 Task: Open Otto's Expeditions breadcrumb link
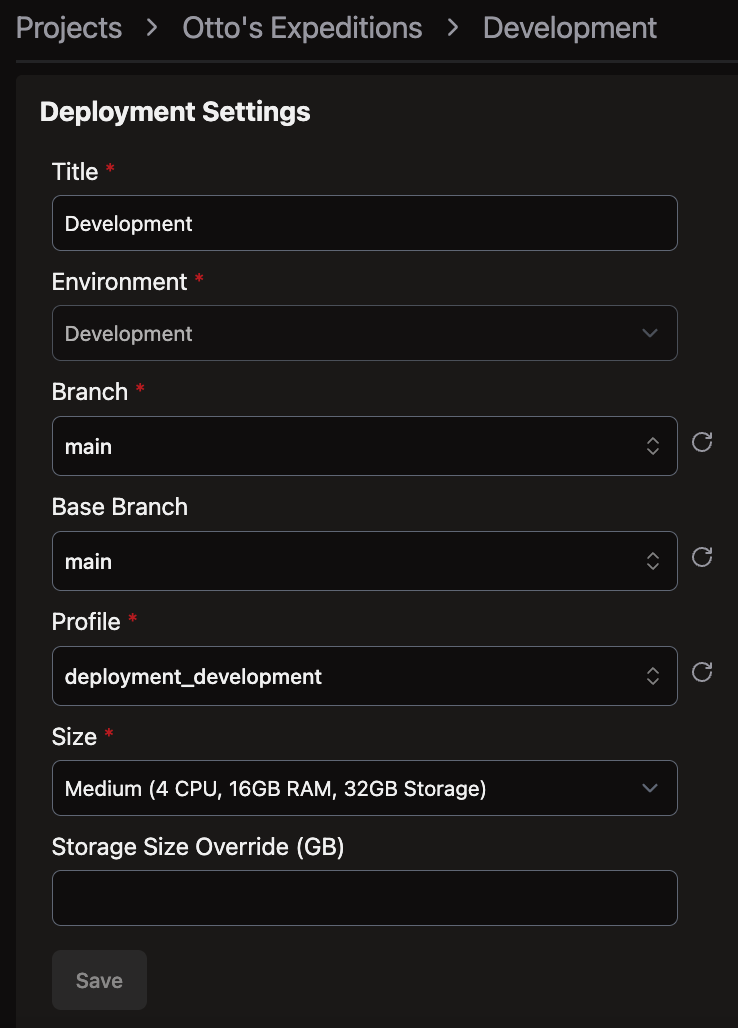302,28
